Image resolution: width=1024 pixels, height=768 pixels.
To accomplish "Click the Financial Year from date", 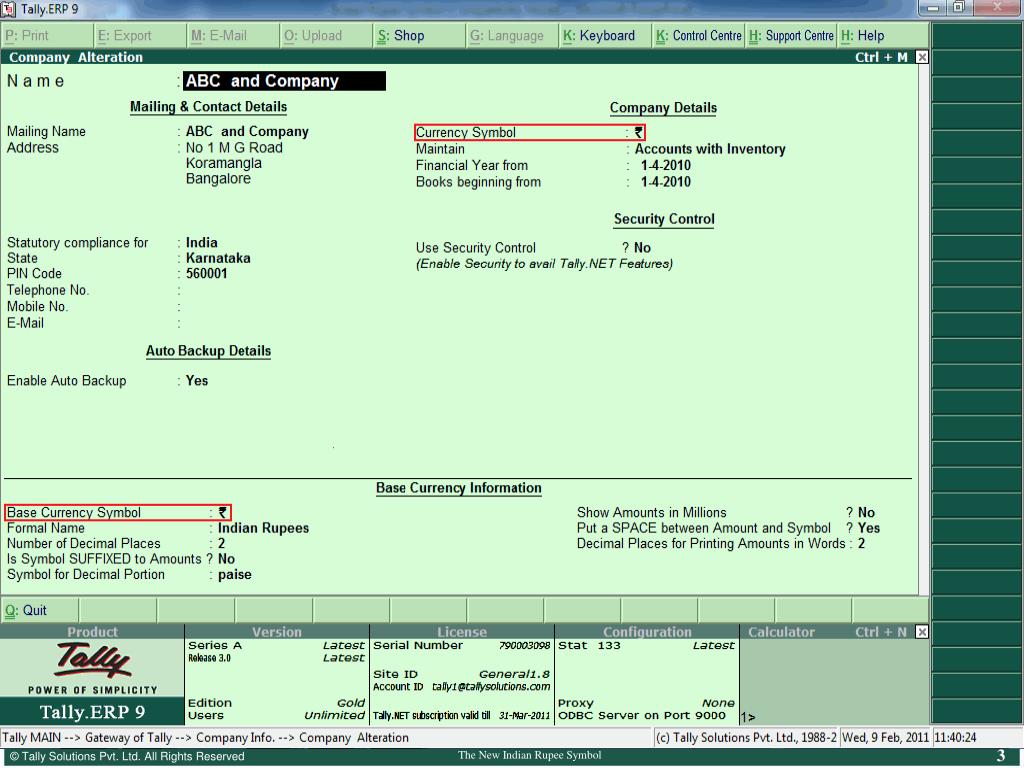I will [665, 166].
